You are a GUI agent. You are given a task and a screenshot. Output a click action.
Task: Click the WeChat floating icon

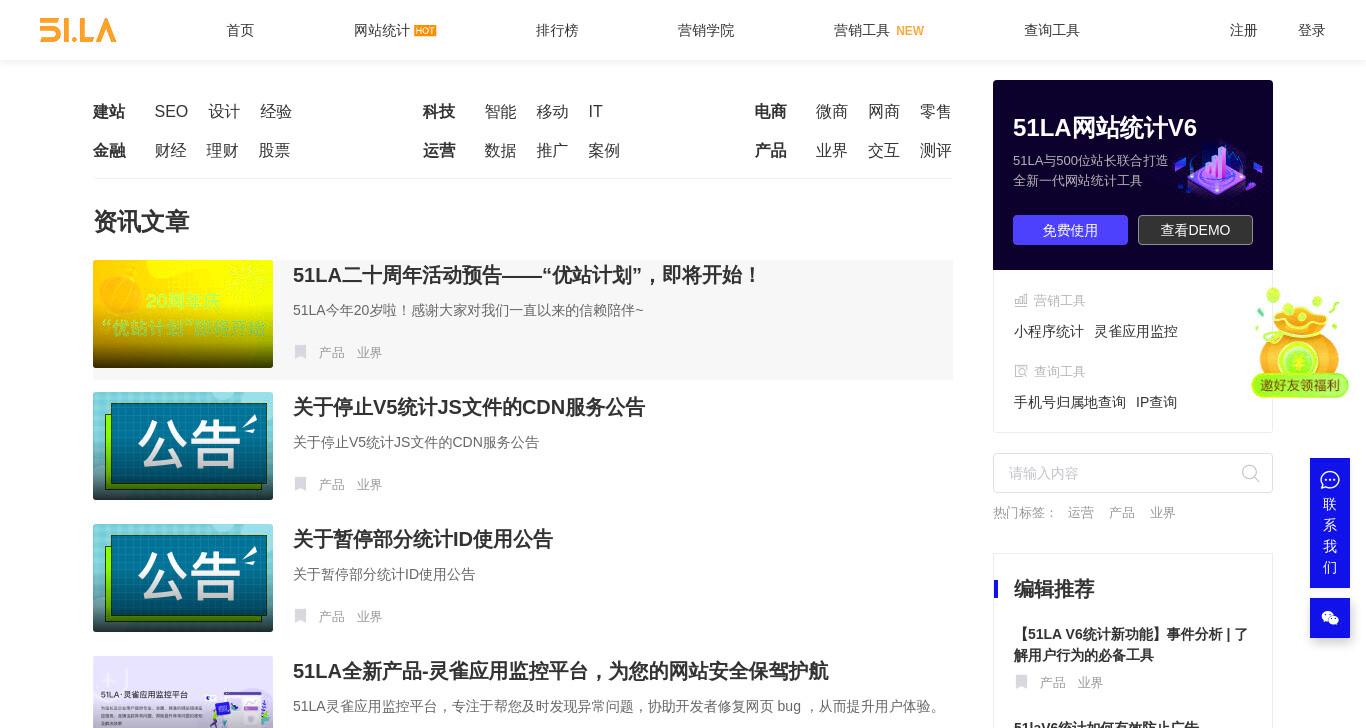click(x=1330, y=618)
